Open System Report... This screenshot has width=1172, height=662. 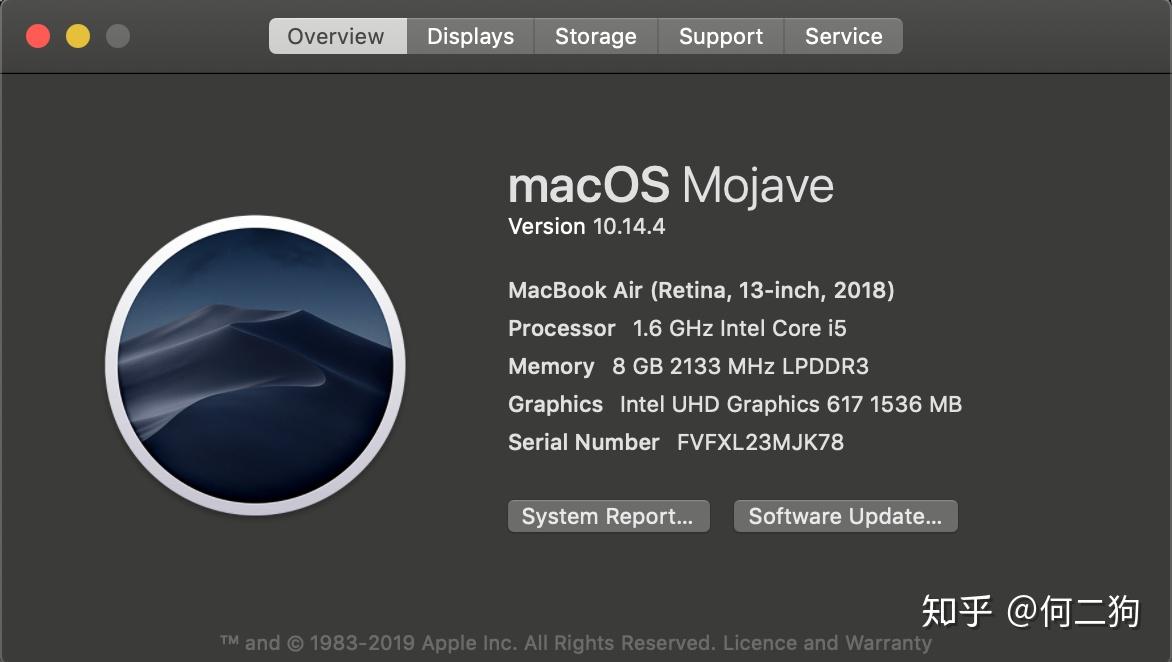[x=608, y=516]
